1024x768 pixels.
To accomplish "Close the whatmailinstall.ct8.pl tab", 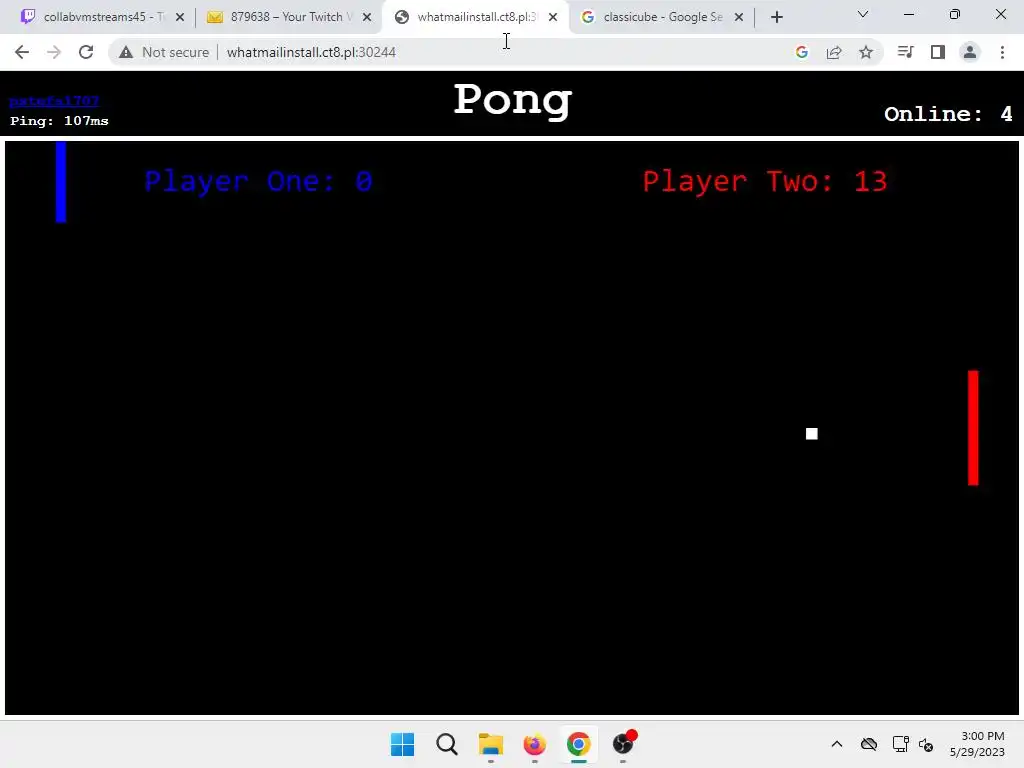I will [x=553, y=17].
